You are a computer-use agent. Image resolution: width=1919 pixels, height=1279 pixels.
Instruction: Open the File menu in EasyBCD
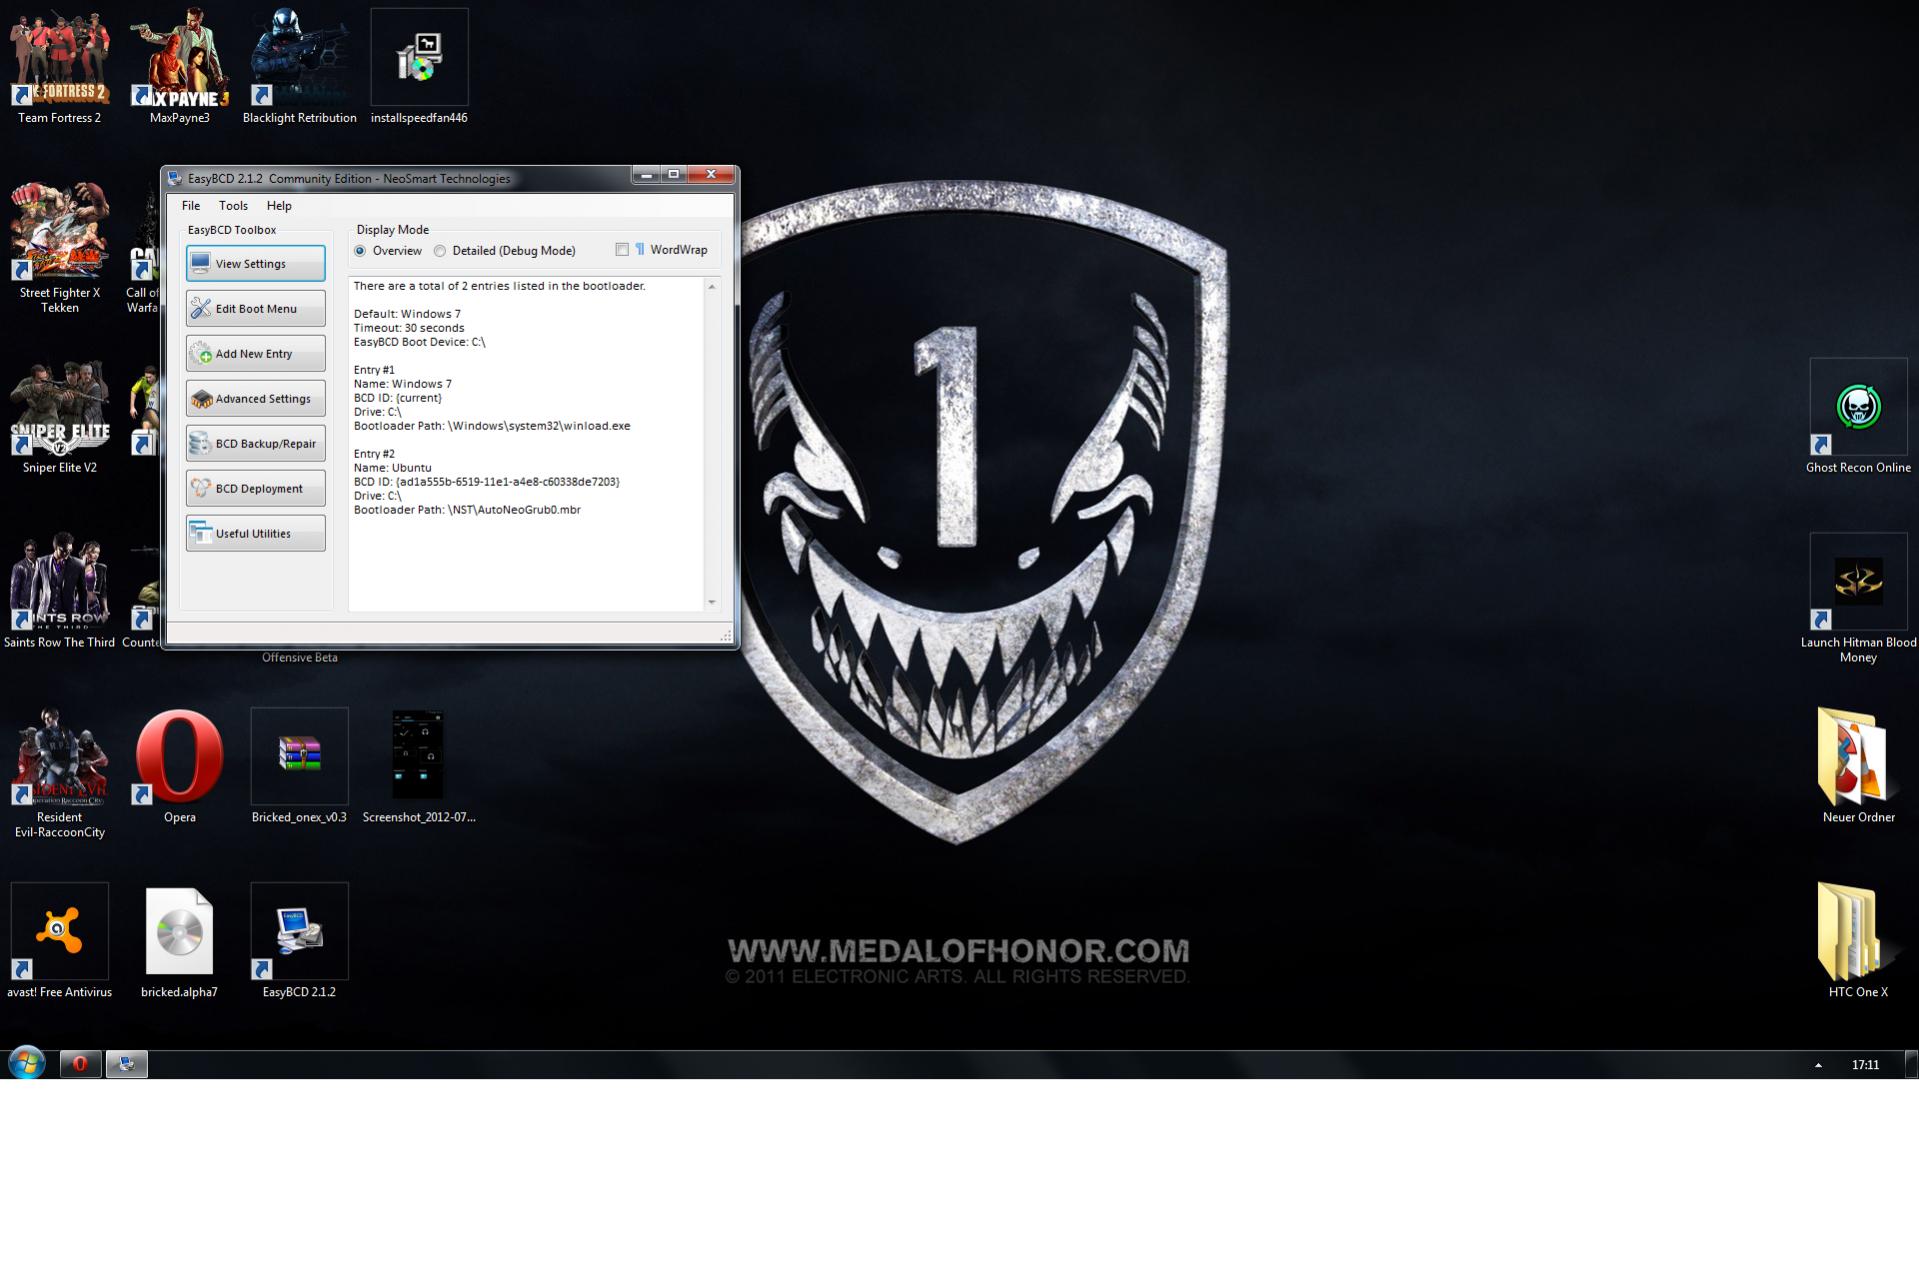coord(191,206)
